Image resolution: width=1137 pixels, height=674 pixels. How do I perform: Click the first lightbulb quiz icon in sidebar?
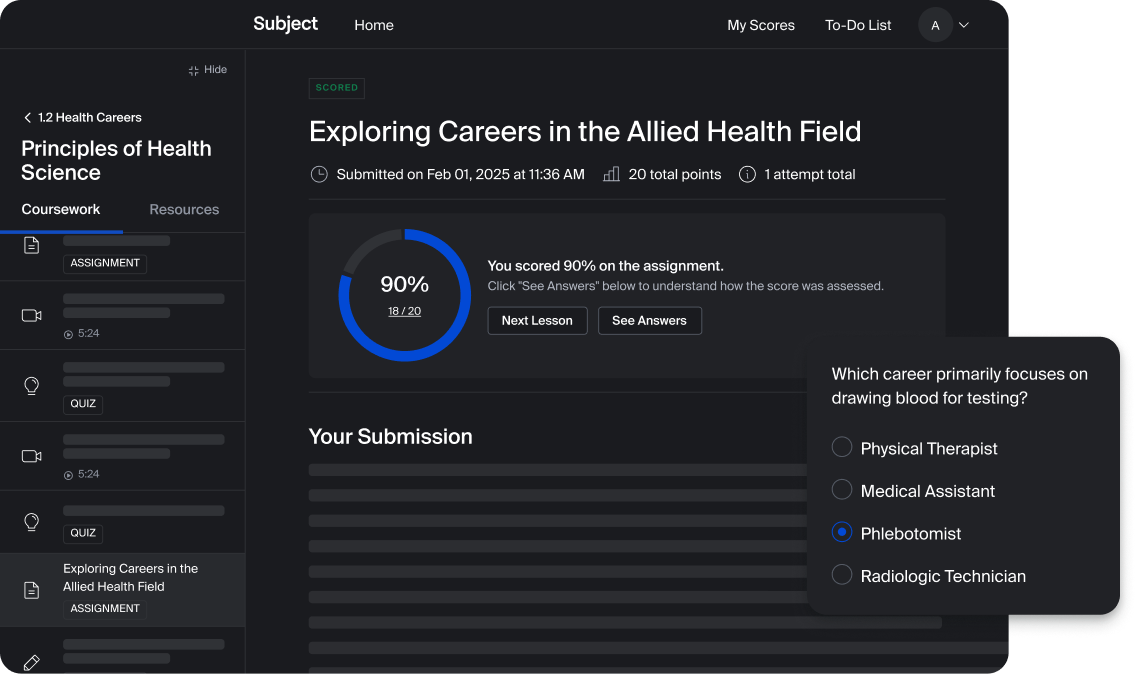click(x=32, y=386)
